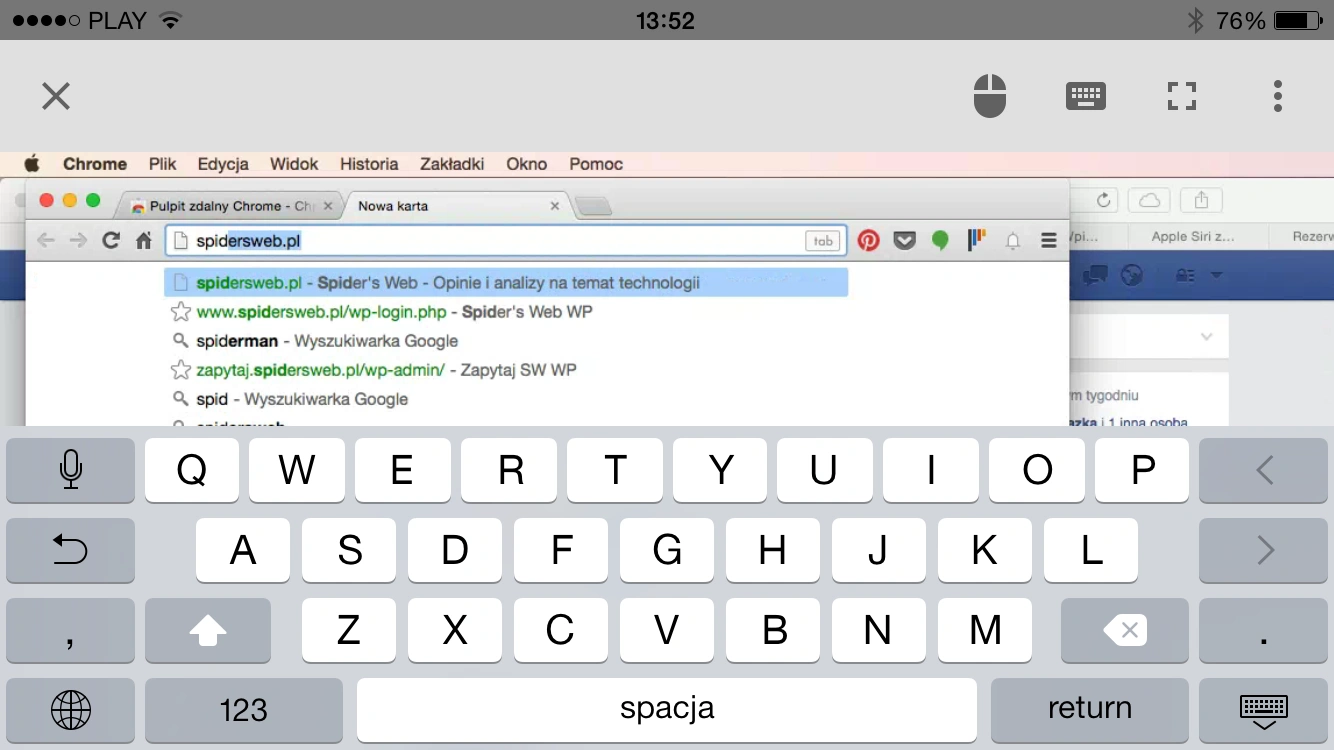Reload in the Safari window behind
The height and width of the screenshot is (750, 1334).
1104,200
